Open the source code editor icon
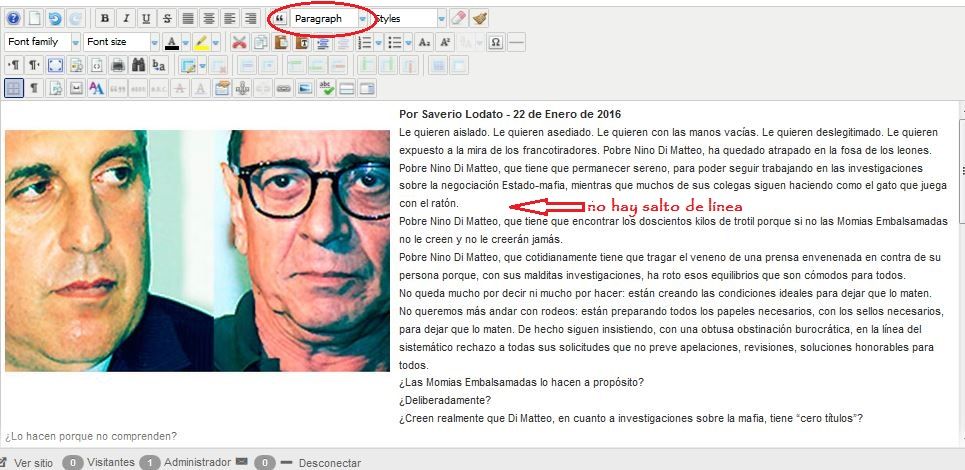 pos(97,65)
